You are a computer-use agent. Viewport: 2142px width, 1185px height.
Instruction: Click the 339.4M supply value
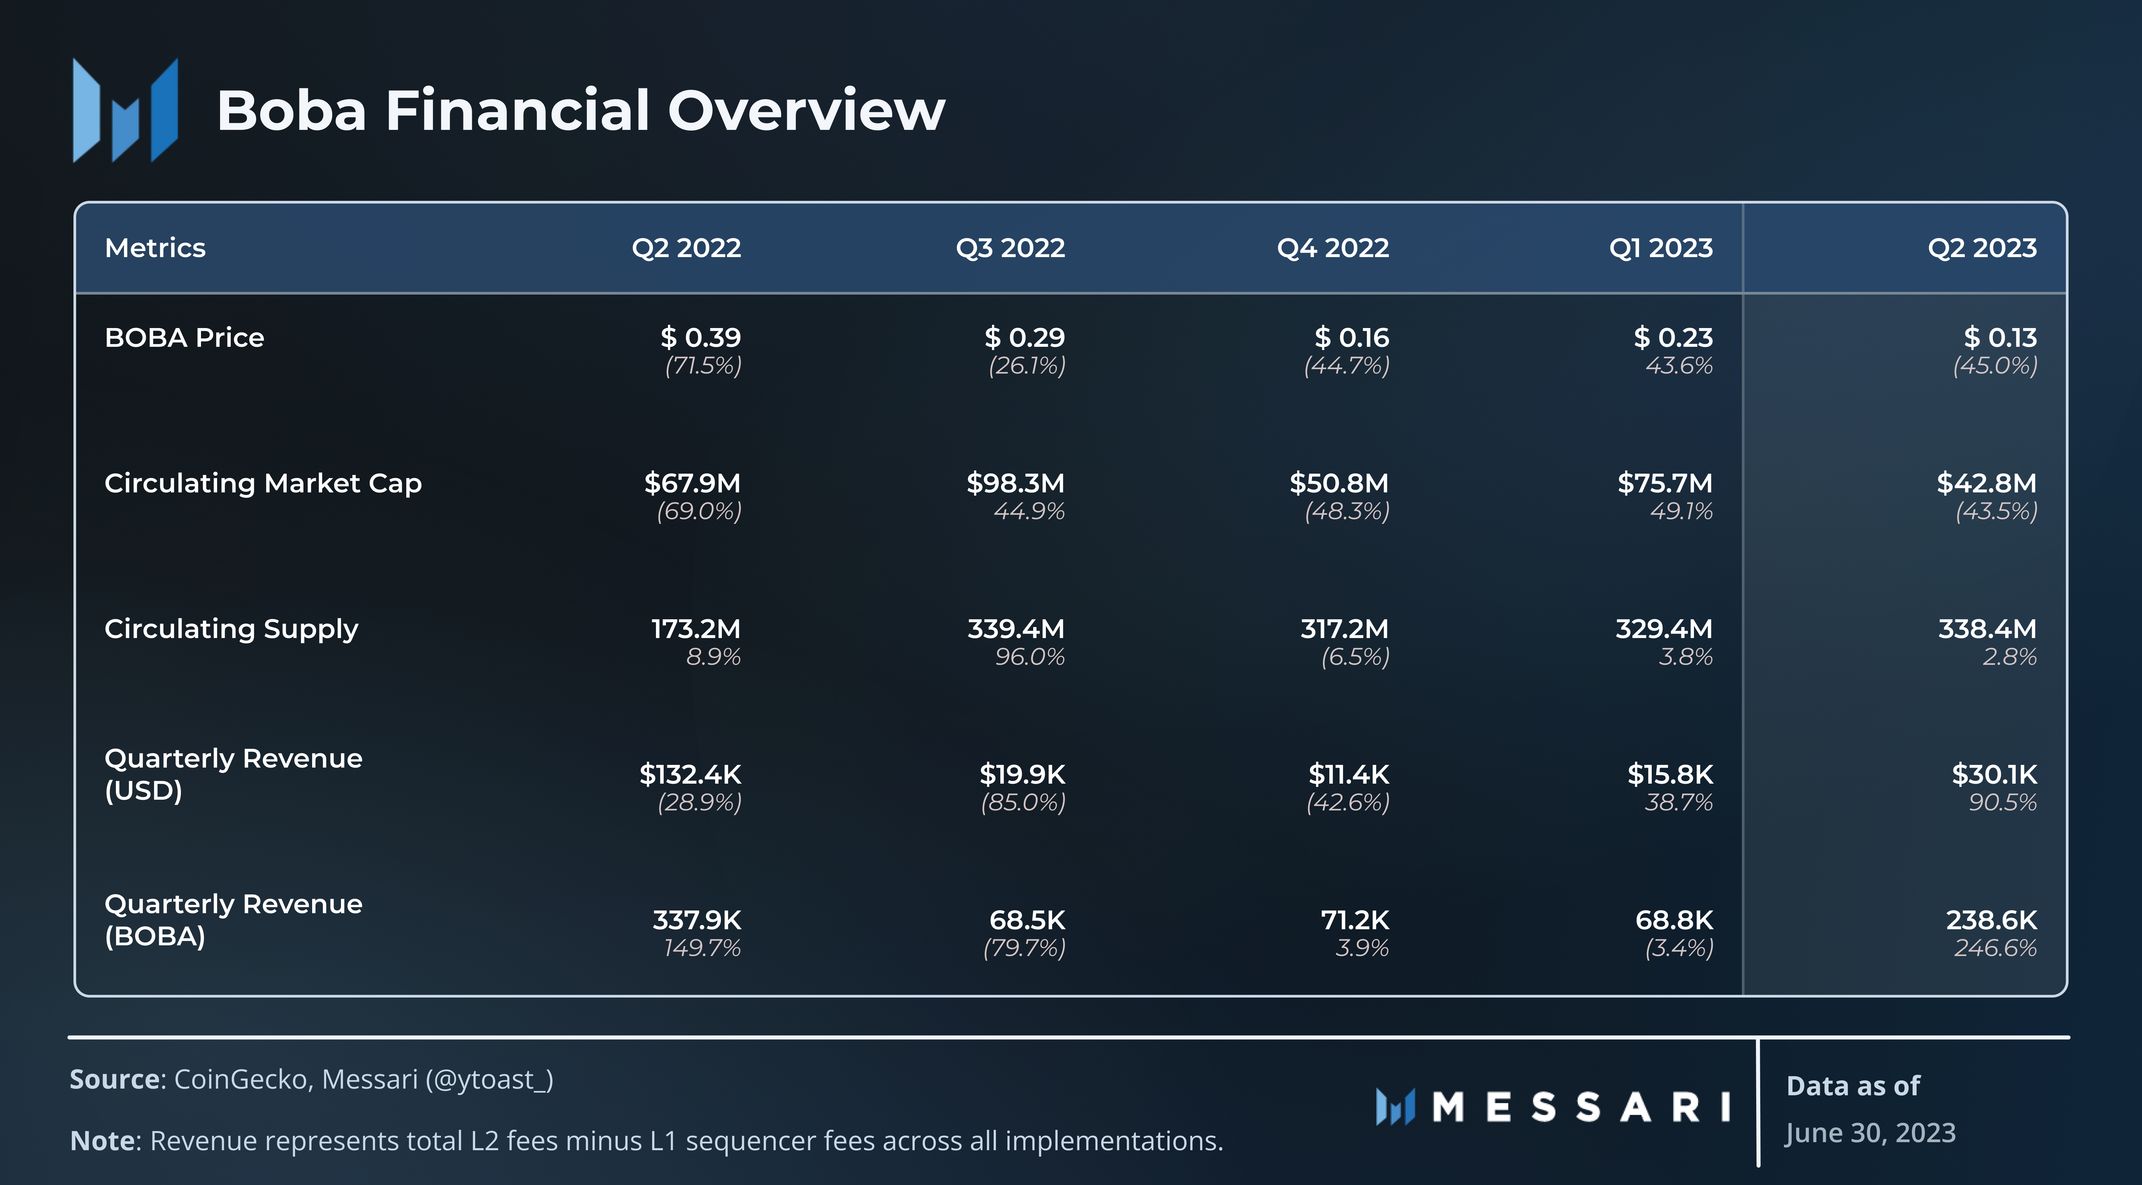1016,629
